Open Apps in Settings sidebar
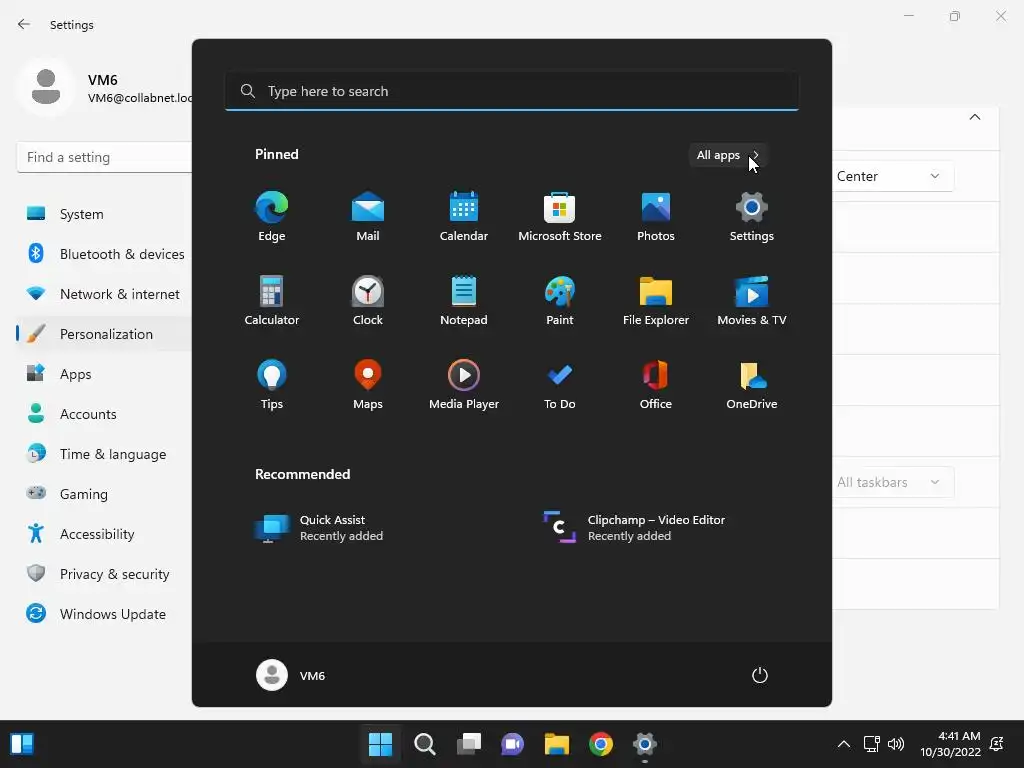The height and width of the screenshot is (768, 1024). (104, 374)
